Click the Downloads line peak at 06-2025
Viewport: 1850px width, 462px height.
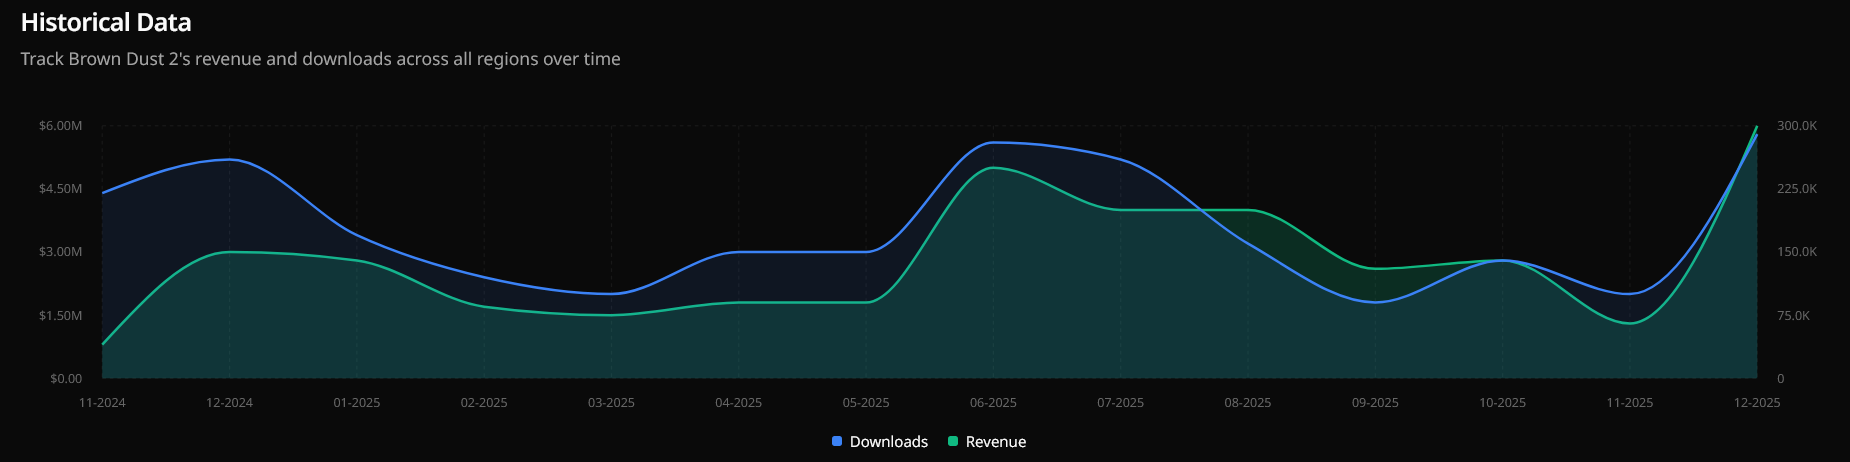(x=993, y=142)
